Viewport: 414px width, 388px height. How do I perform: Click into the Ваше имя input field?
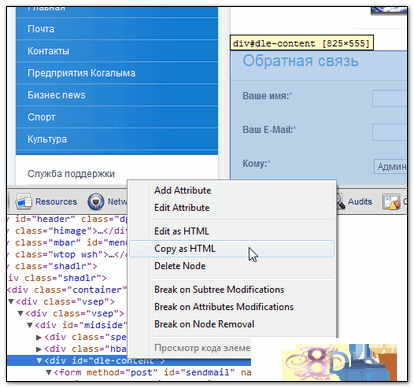(x=389, y=98)
